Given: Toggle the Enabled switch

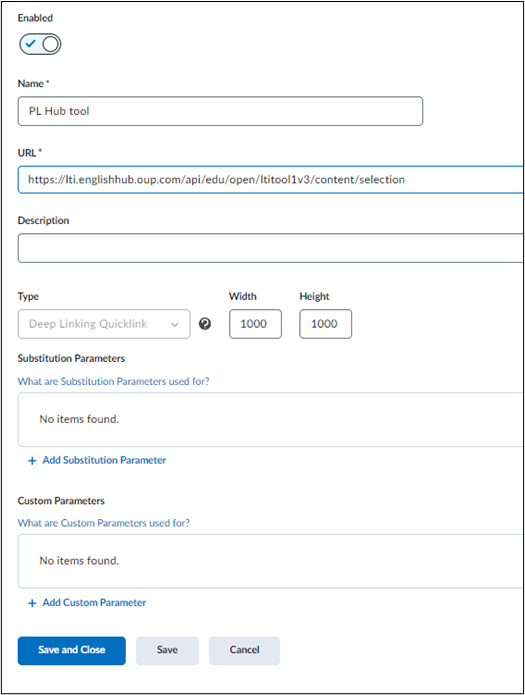Looking at the screenshot, I should (x=40, y=44).
